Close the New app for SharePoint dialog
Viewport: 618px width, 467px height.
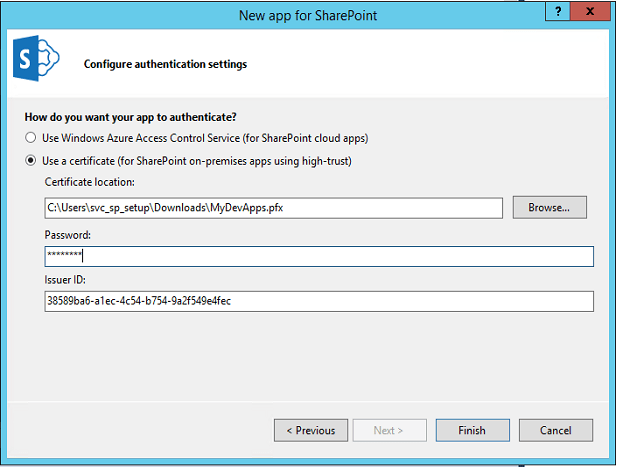pyautogui.click(x=590, y=11)
